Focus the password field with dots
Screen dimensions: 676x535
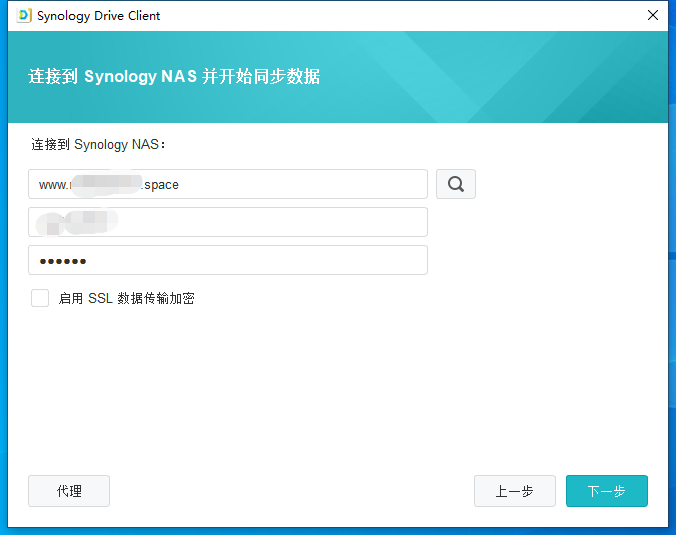point(228,260)
